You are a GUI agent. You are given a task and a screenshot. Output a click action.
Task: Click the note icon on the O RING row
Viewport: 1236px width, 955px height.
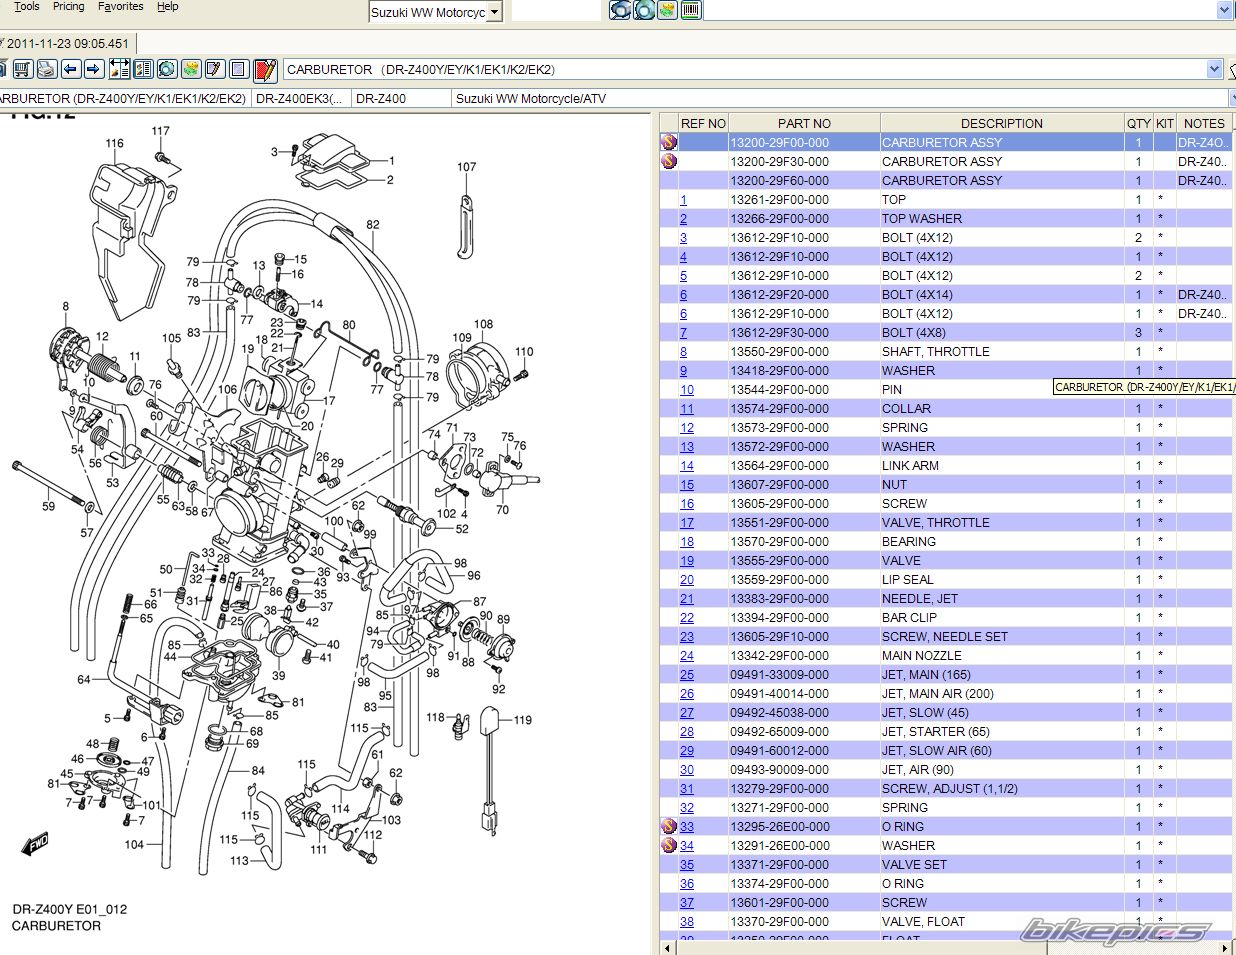669,827
